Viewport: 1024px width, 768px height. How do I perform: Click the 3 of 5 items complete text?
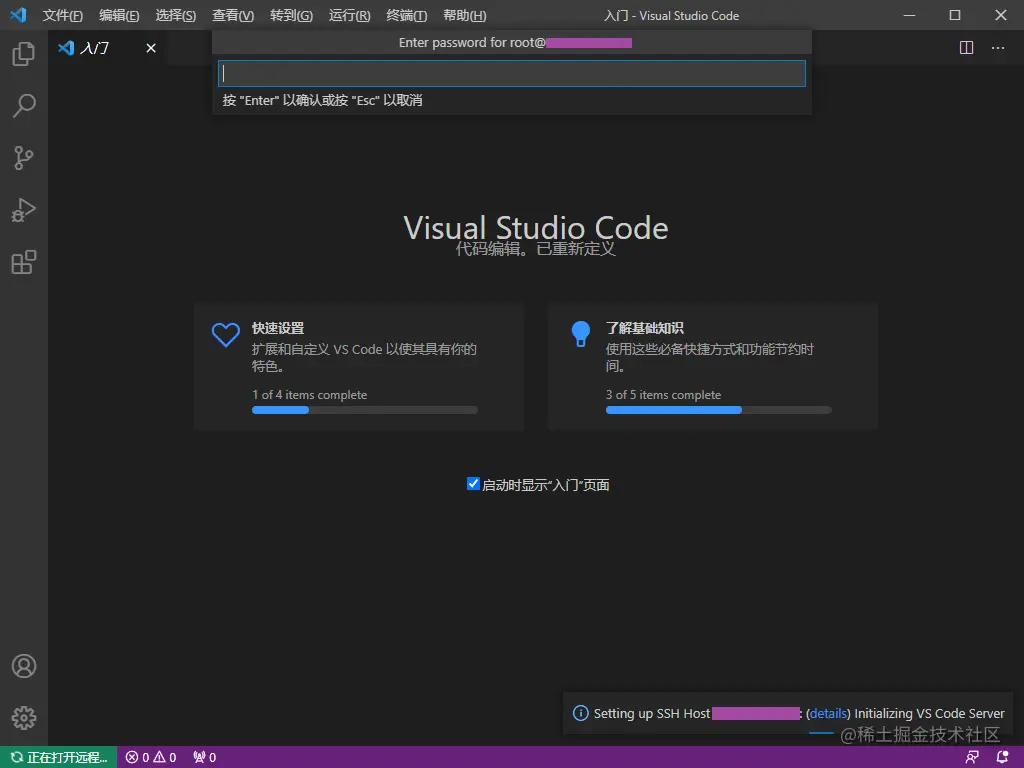(x=664, y=394)
